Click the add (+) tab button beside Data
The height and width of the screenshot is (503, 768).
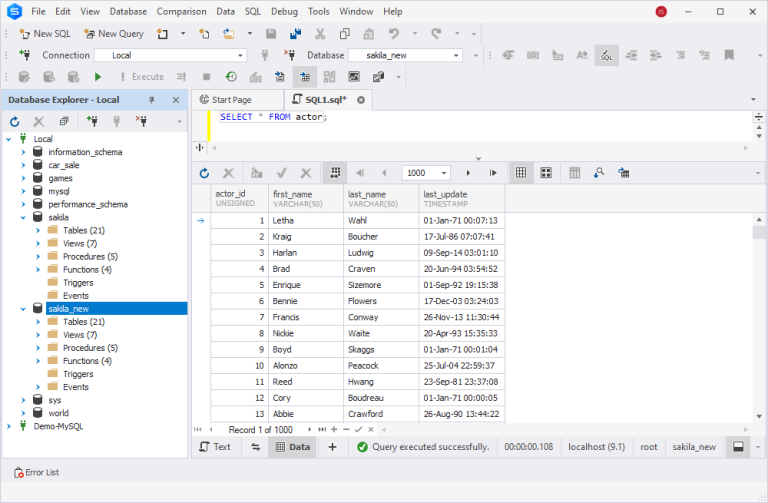click(x=332, y=447)
